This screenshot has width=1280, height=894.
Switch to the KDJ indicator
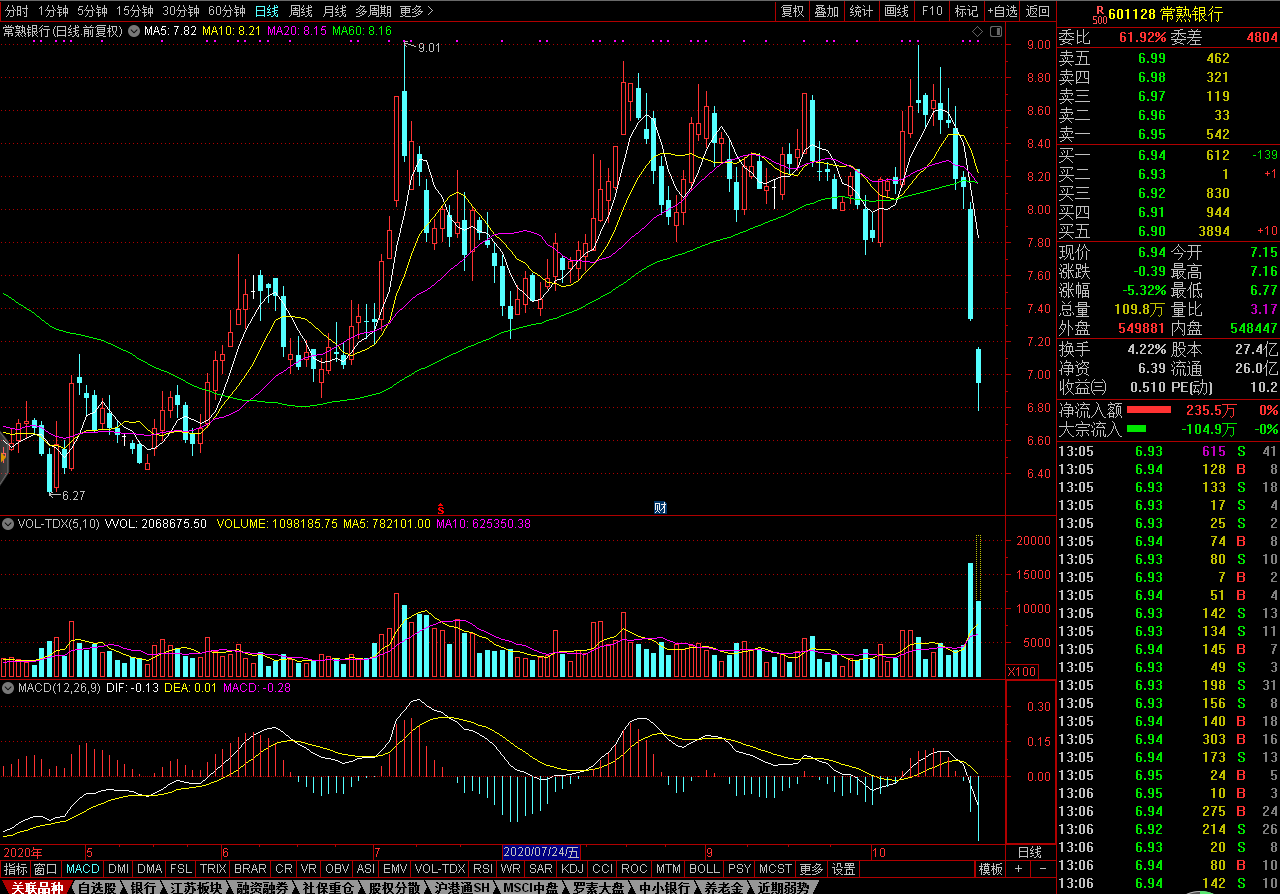(x=572, y=869)
